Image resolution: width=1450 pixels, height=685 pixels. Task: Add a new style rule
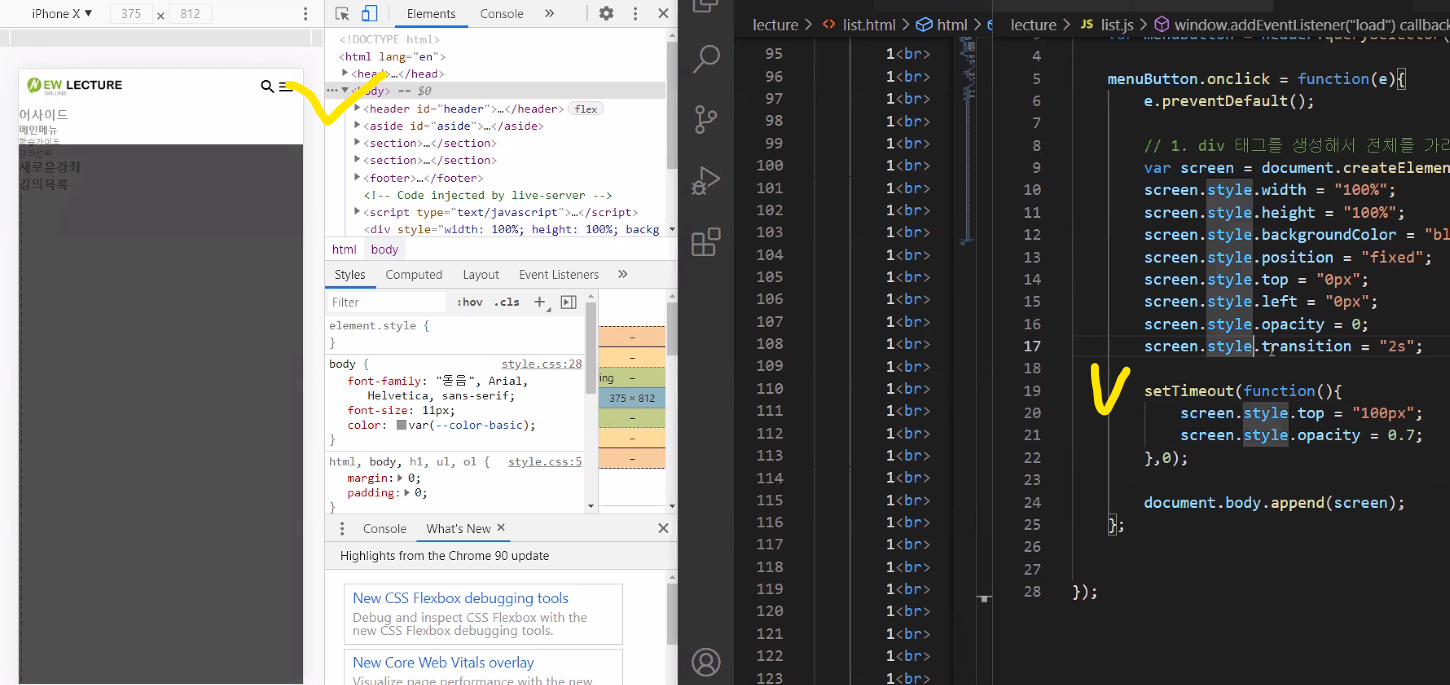540,302
